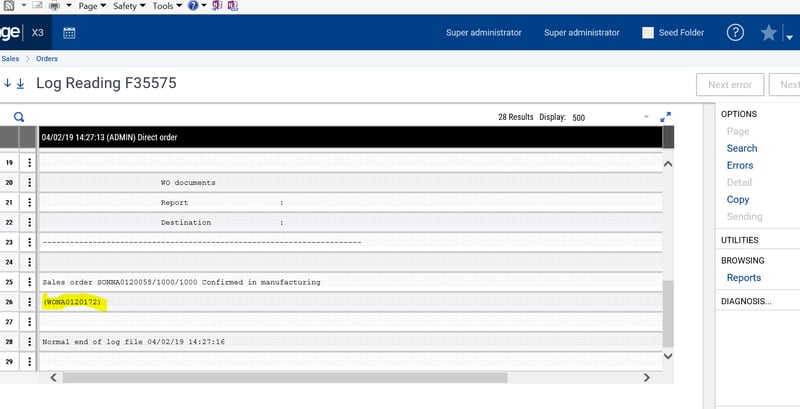Click the next record down arrow

[6, 84]
